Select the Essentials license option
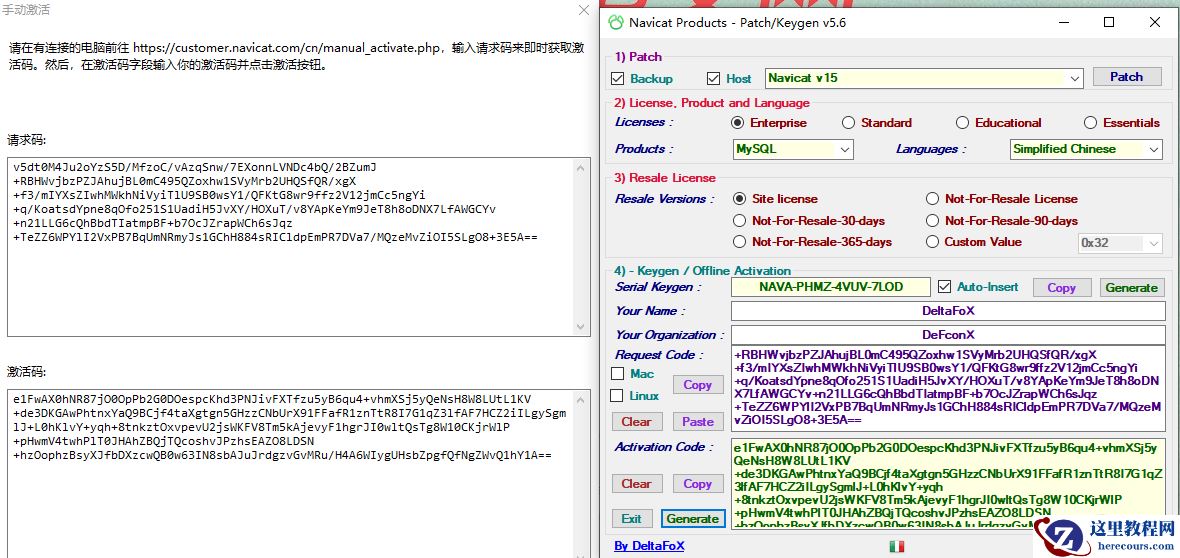The width and height of the screenshot is (1180, 558). tap(1090, 123)
